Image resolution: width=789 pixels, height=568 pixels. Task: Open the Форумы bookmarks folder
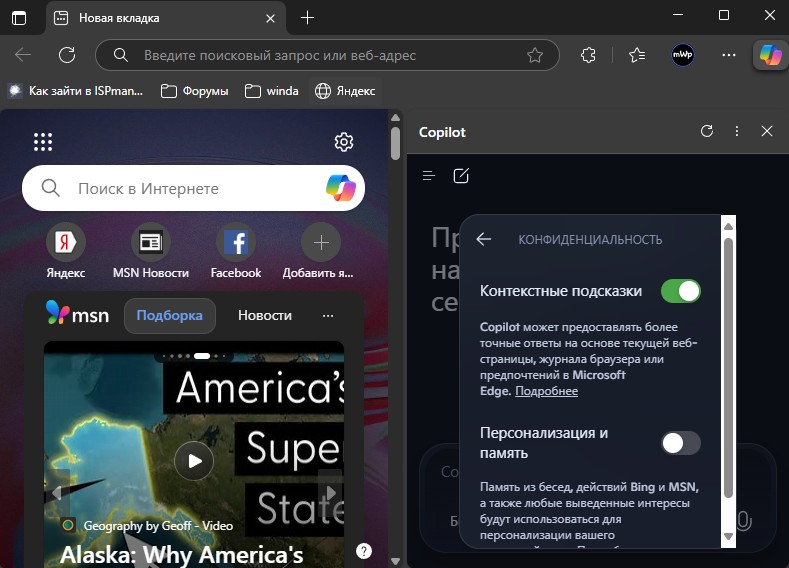194,91
